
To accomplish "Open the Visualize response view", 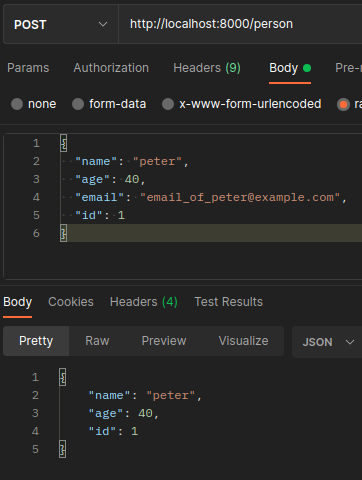I will (243, 341).
